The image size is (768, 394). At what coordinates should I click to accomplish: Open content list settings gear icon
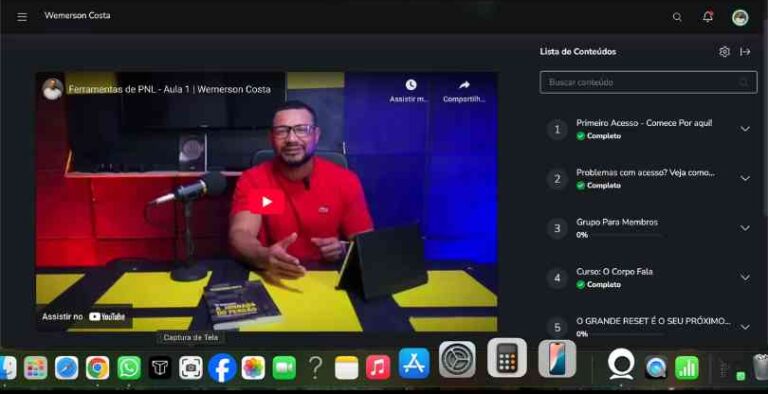coord(724,51)
